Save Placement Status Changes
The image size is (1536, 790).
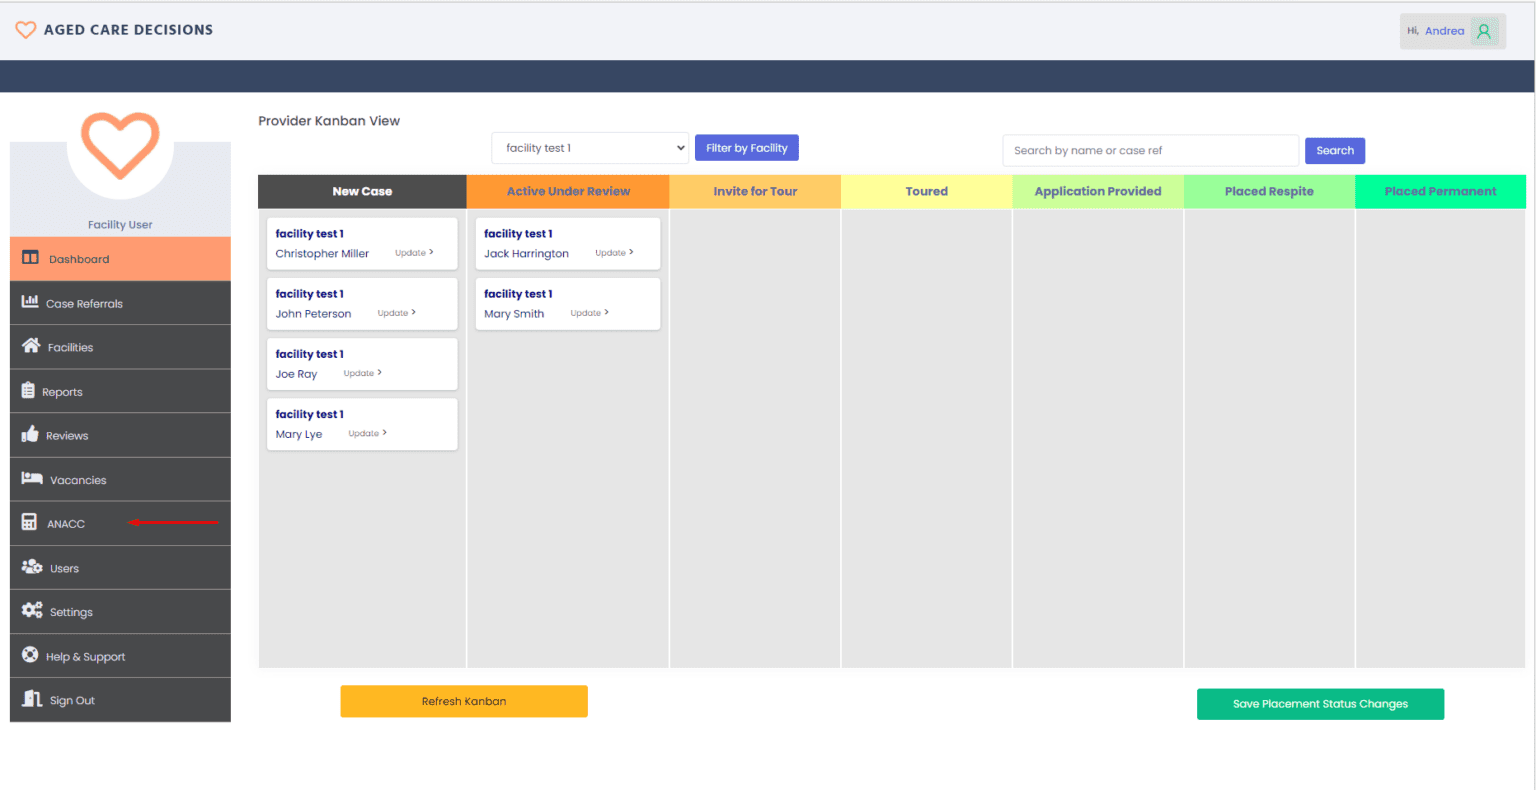[1320, 703]
